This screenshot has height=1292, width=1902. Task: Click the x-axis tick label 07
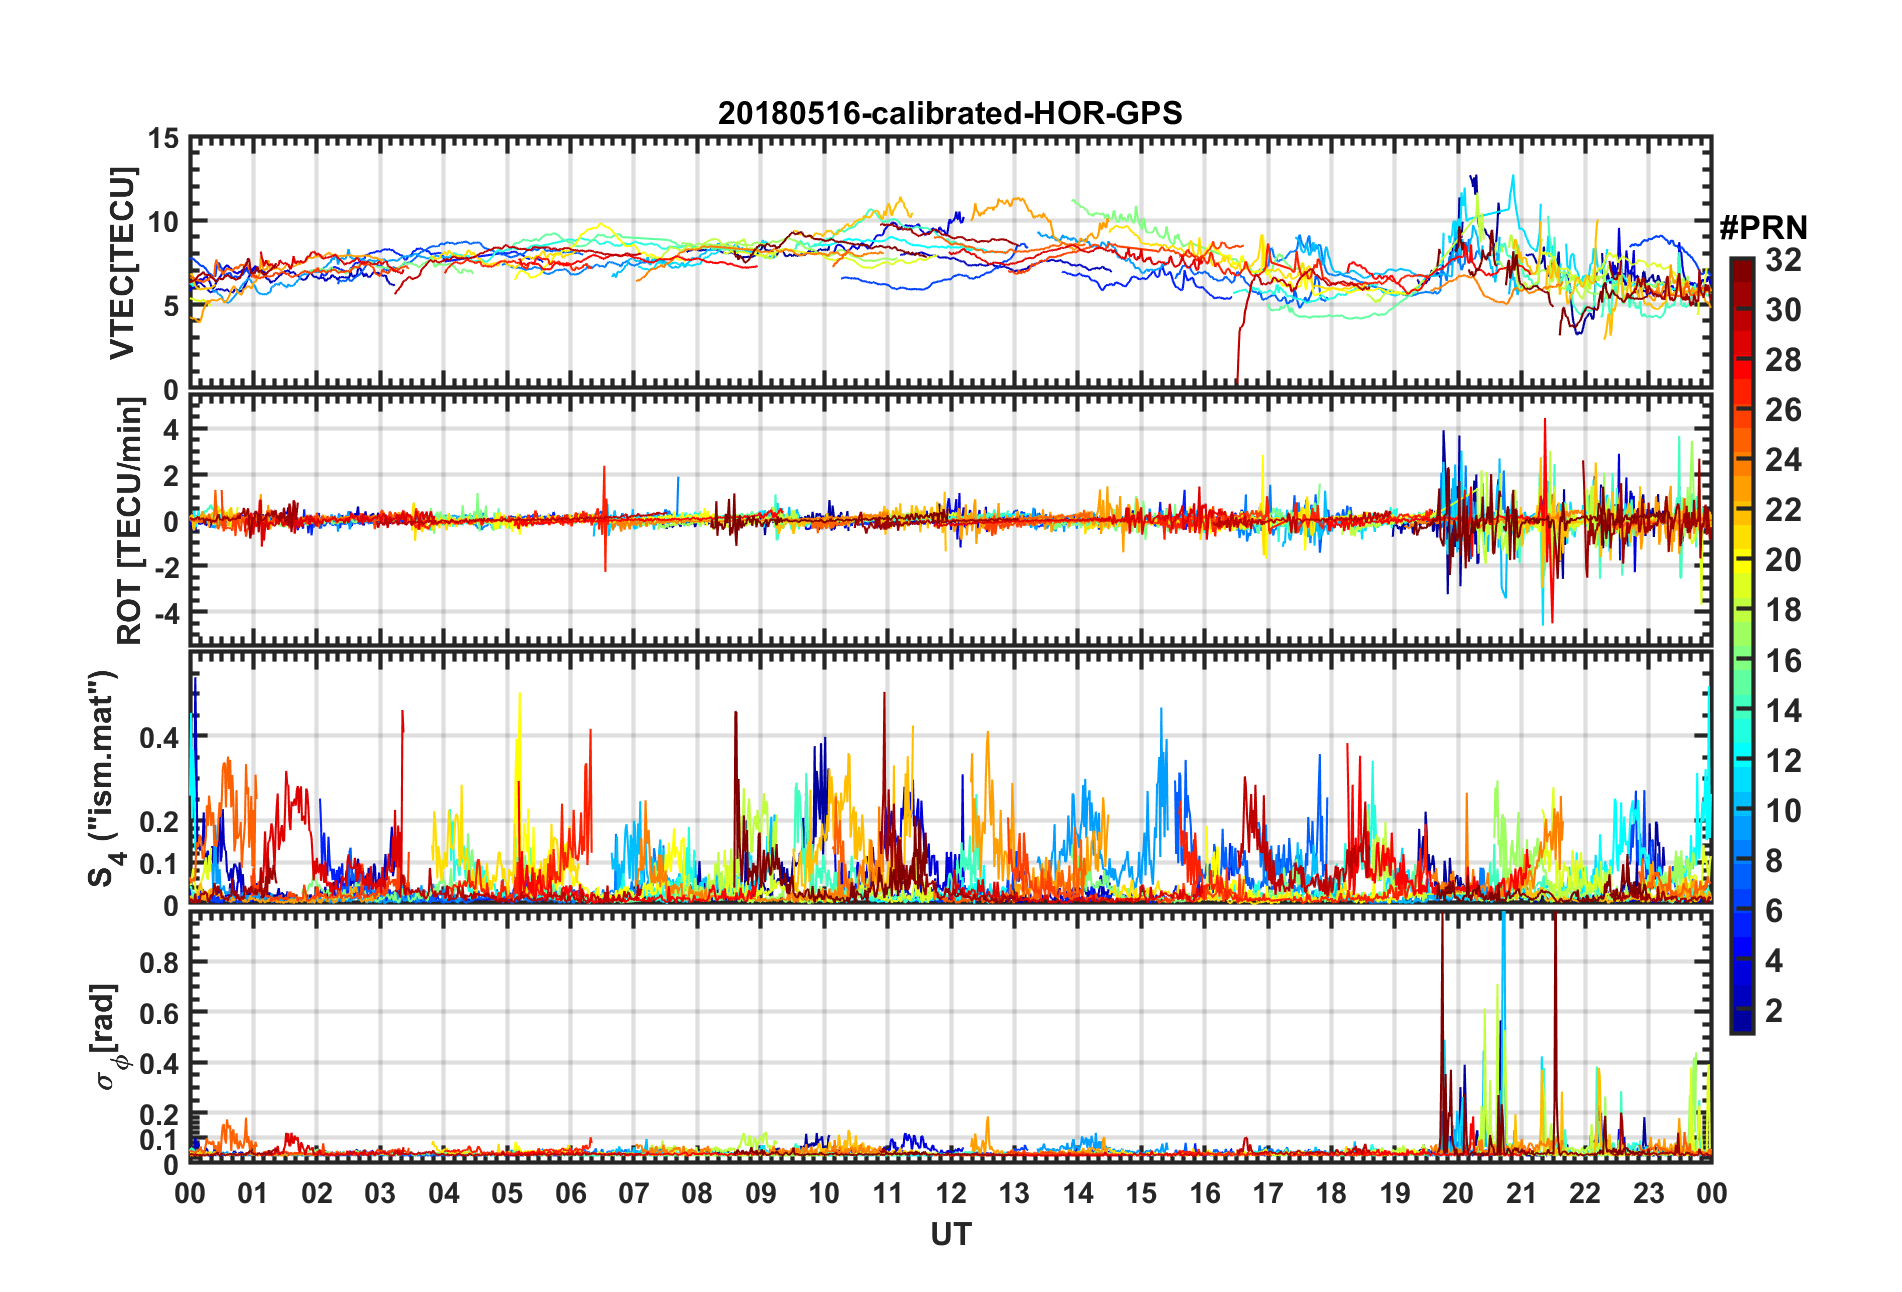tap(634, 1193)
